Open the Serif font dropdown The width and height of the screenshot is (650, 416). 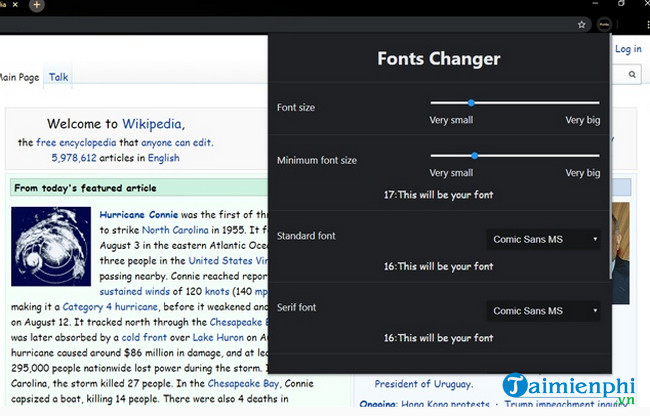point(543,311)
